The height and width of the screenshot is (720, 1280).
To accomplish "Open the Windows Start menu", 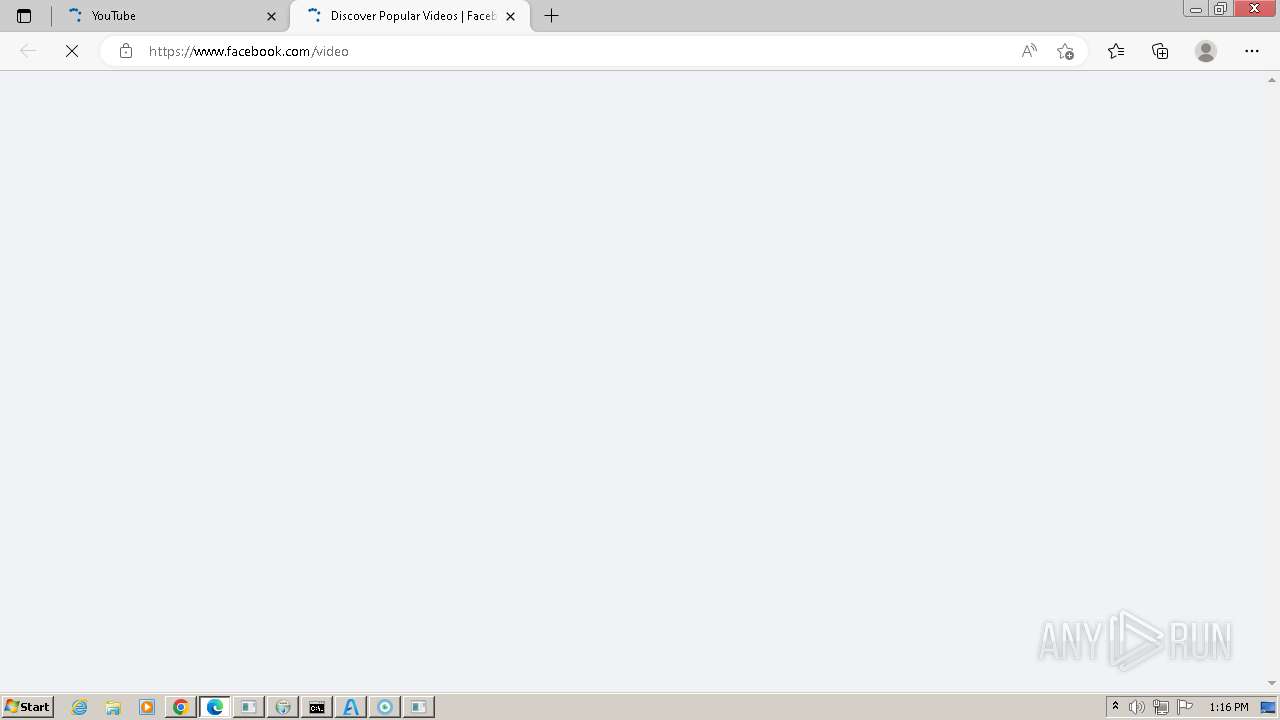I will 27,707.
